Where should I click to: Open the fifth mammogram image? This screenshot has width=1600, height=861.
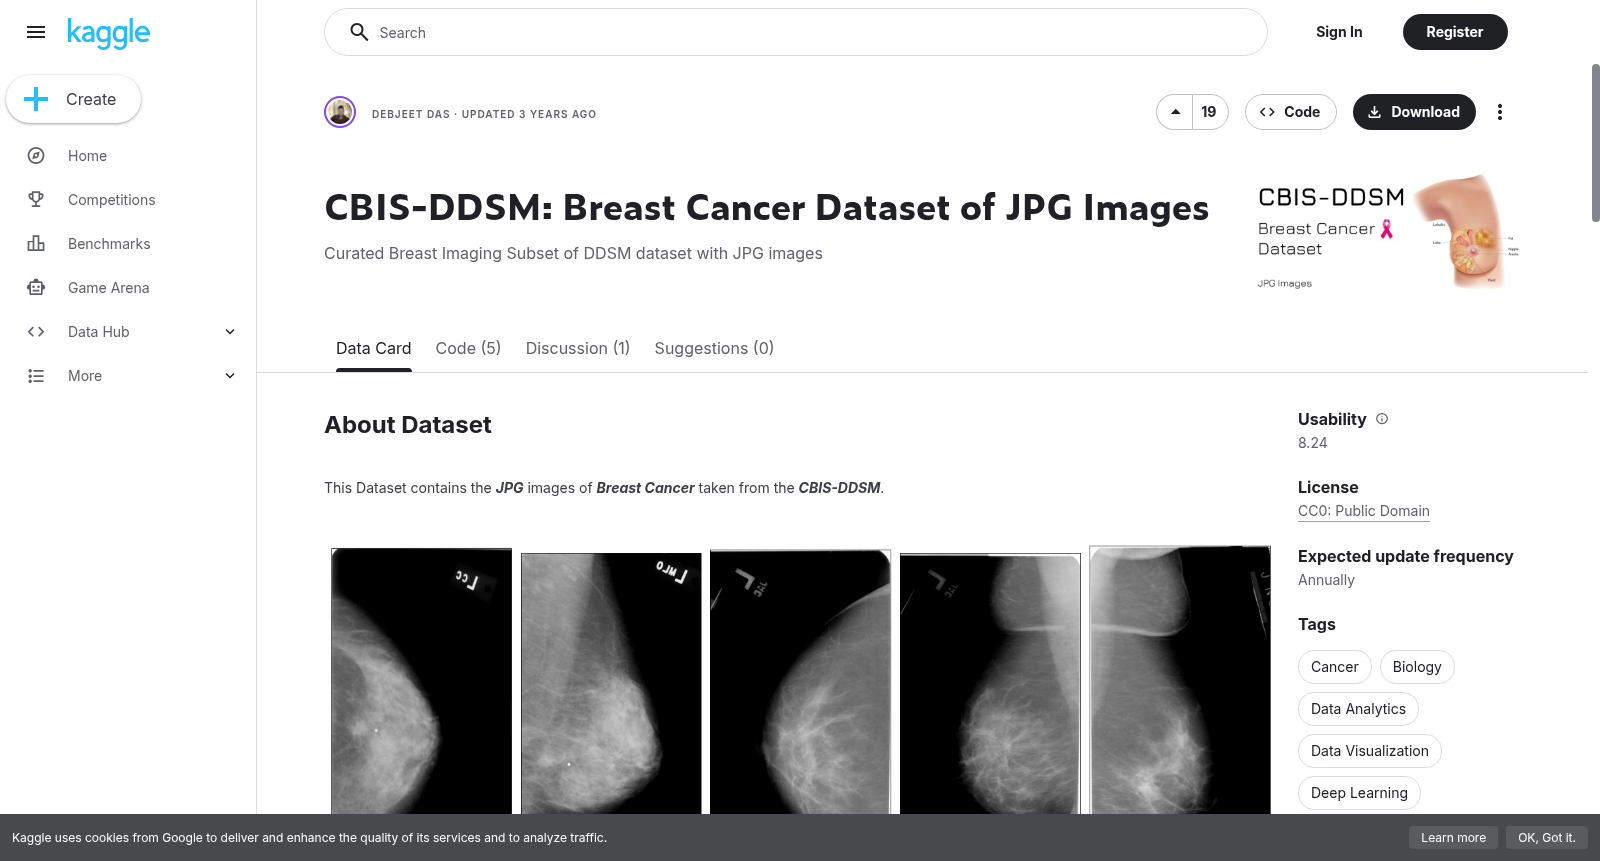1180,680
